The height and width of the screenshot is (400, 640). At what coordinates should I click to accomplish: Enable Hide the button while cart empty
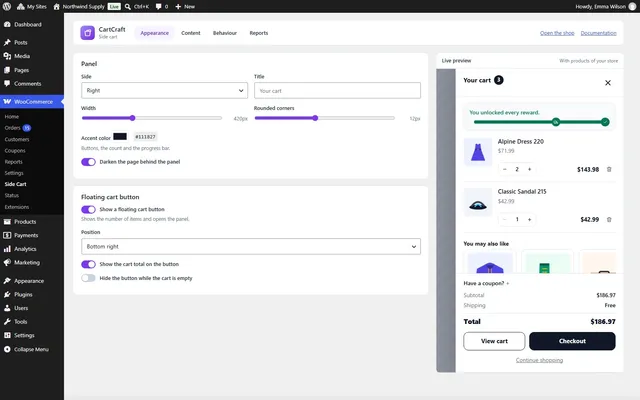point(88,278)
